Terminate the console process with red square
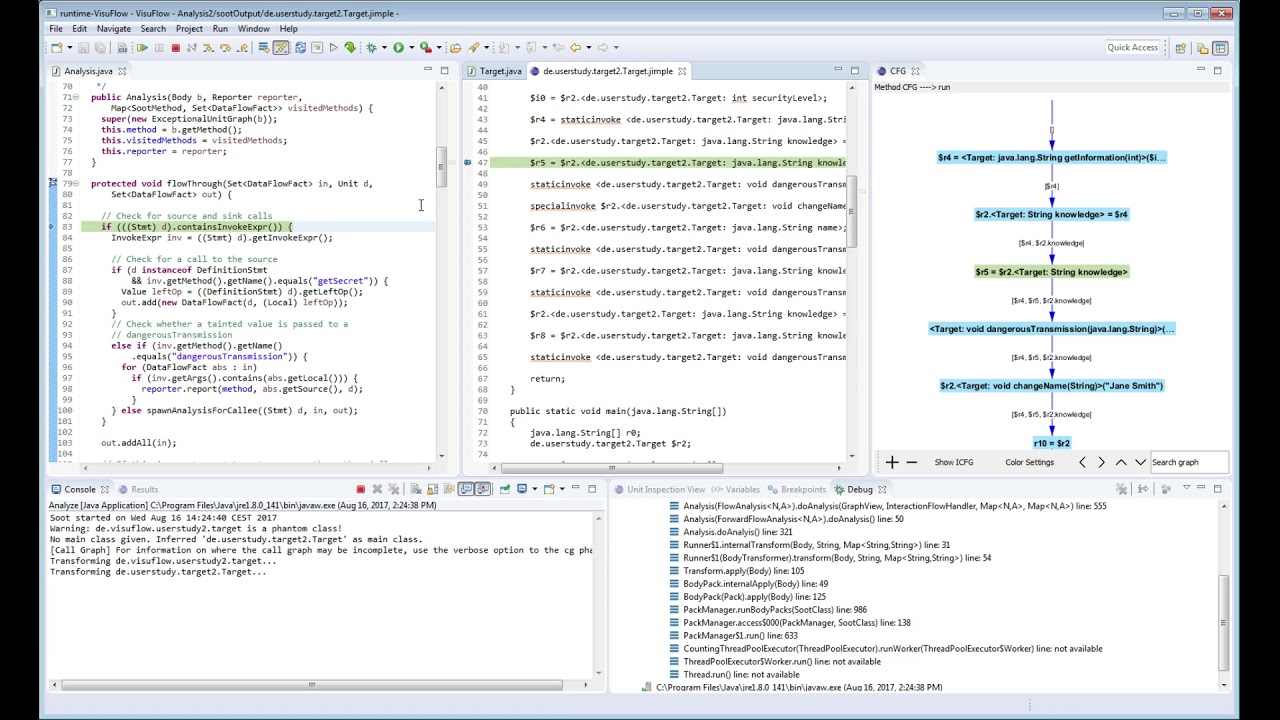Screen dimensions: 1280x720 tap(361, 489)
